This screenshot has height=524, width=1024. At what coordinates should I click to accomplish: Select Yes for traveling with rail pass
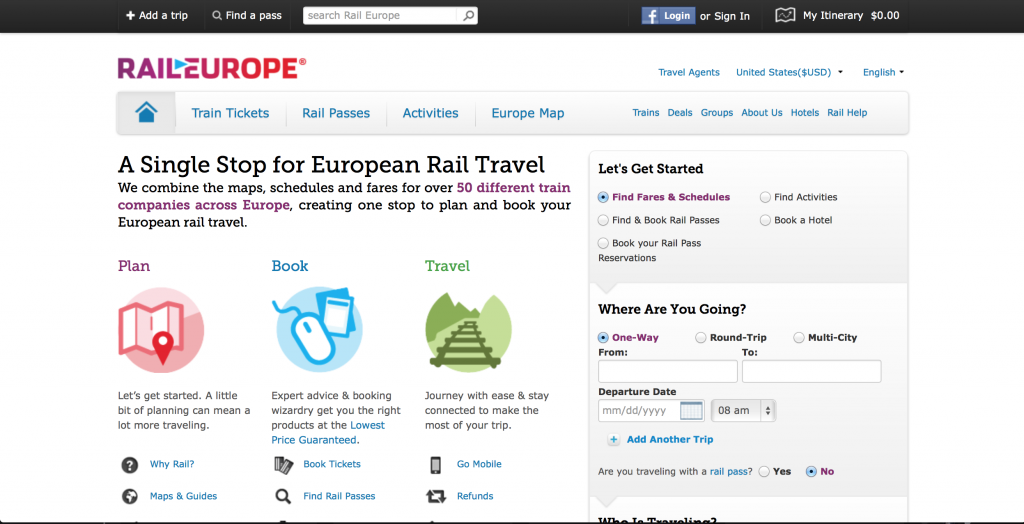pos(764,472)
